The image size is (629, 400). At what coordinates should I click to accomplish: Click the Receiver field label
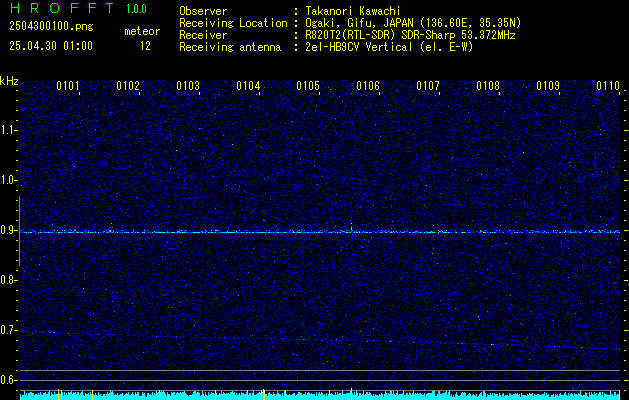(x=203, y=35)
